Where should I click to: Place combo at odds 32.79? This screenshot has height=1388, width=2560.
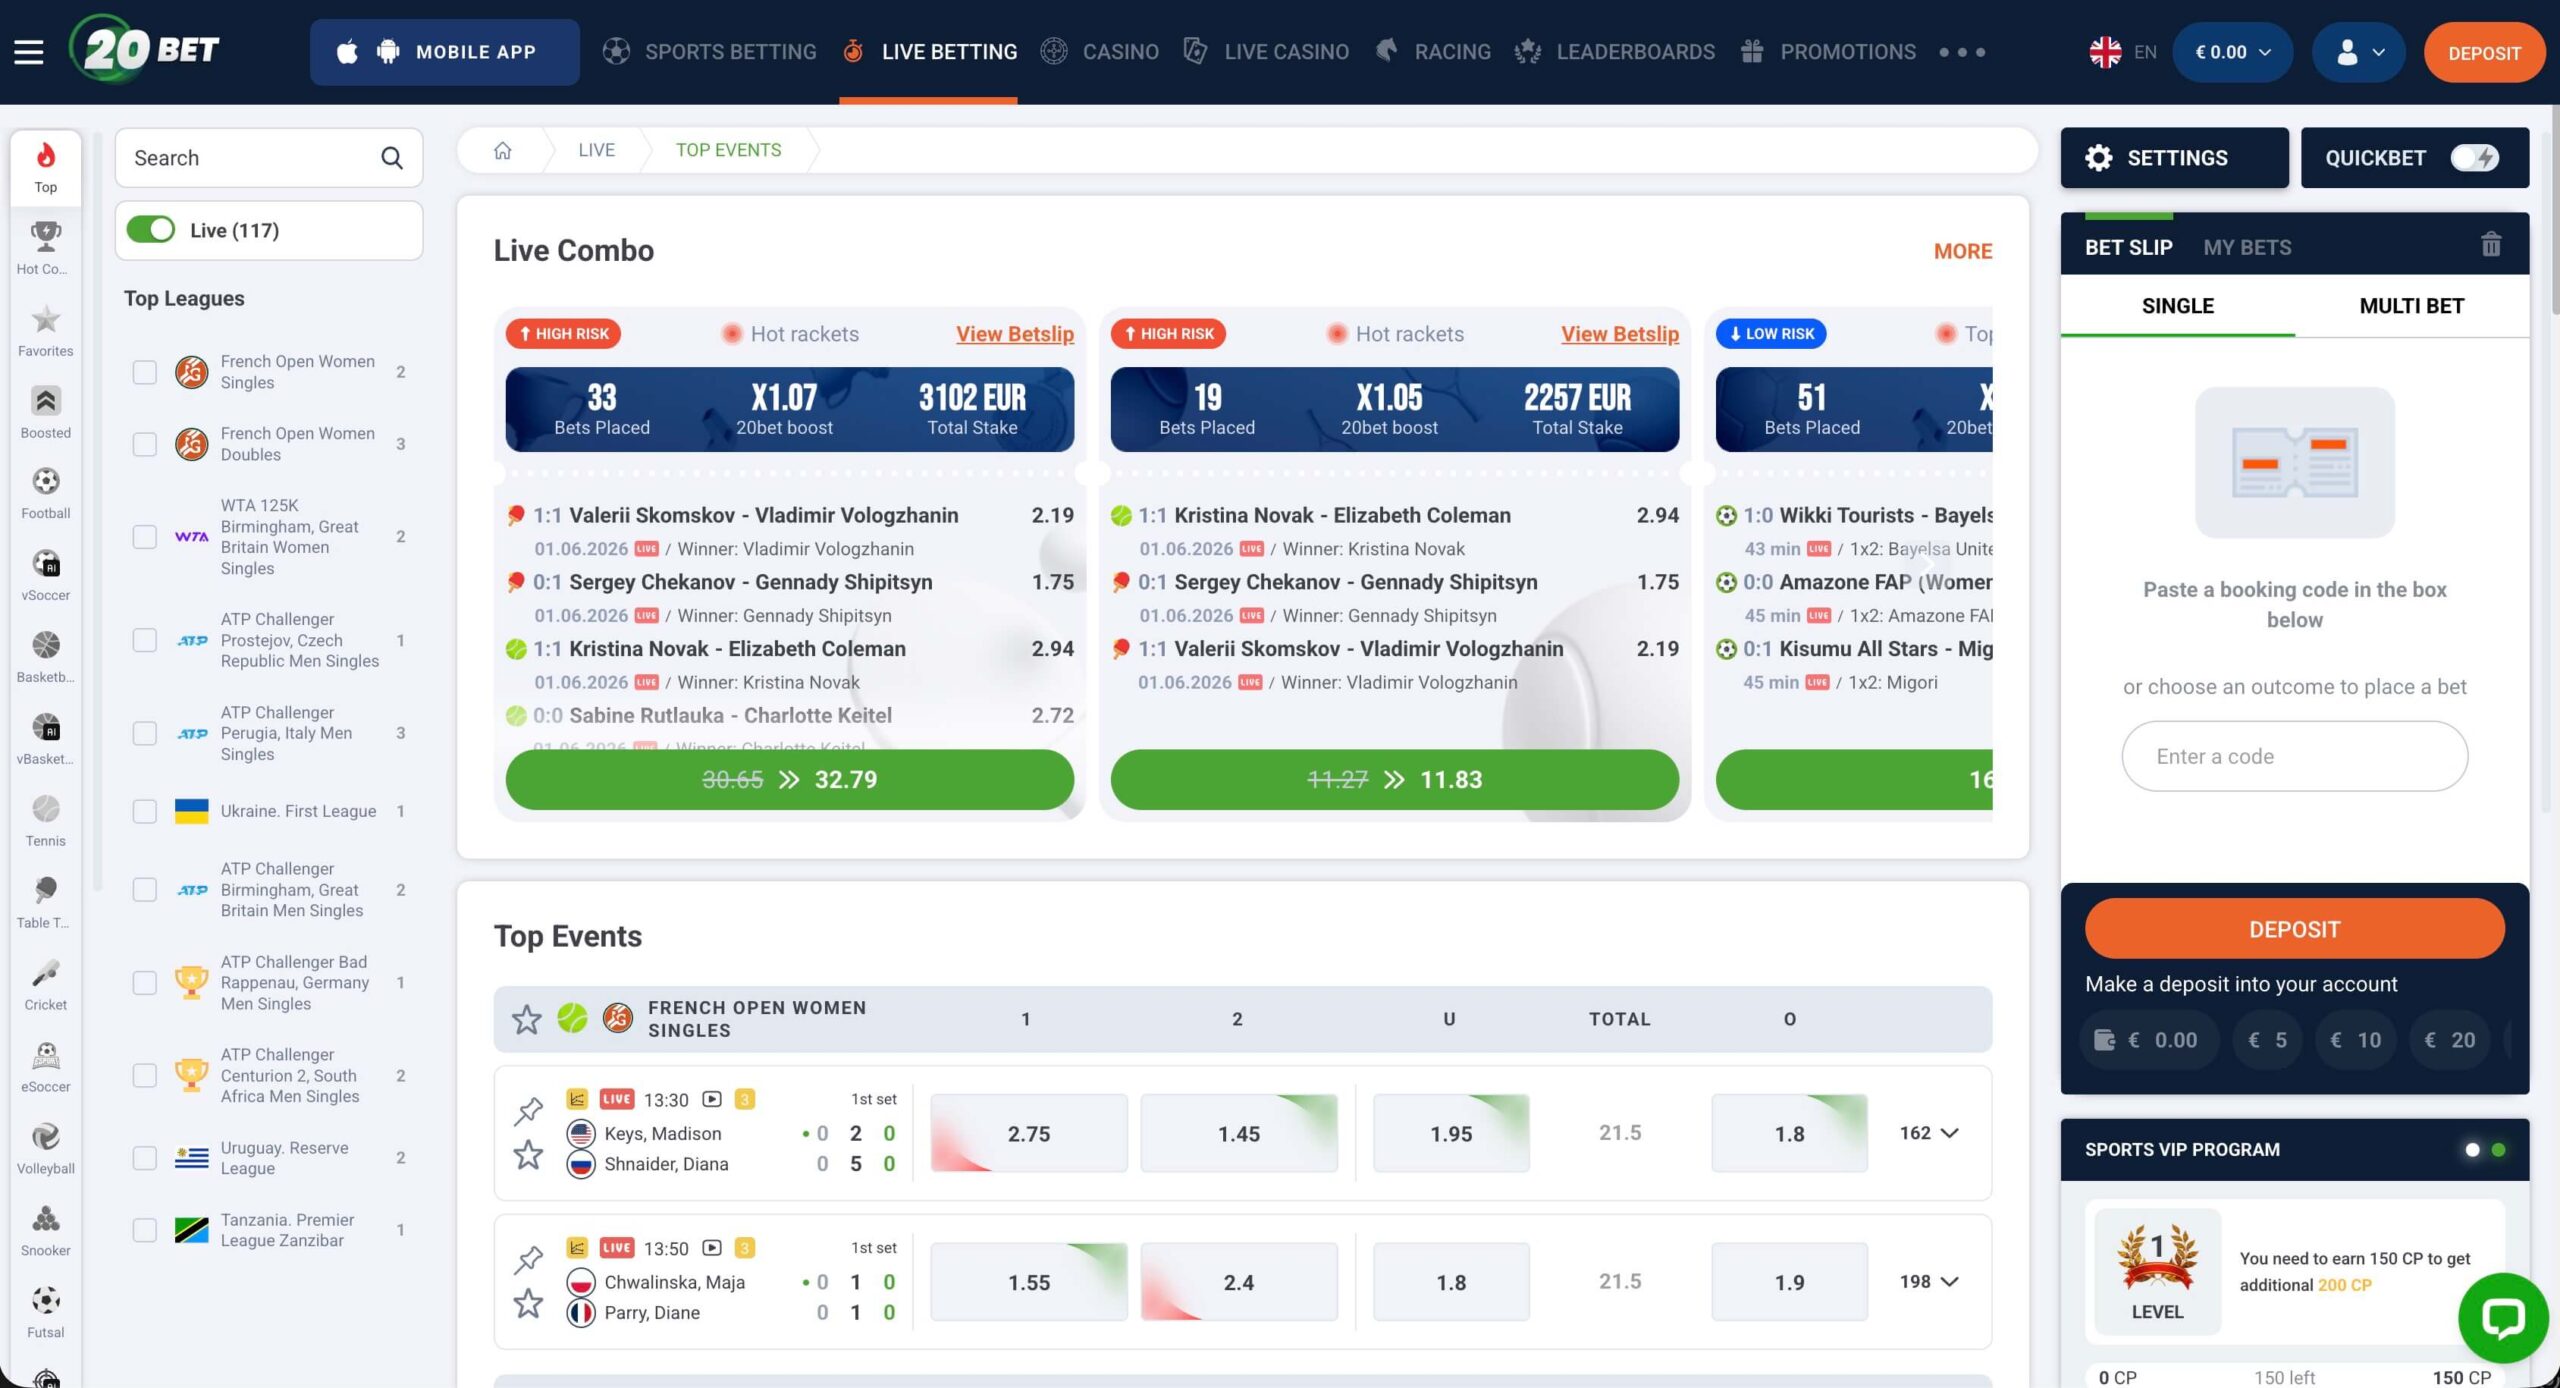[789, 780]
